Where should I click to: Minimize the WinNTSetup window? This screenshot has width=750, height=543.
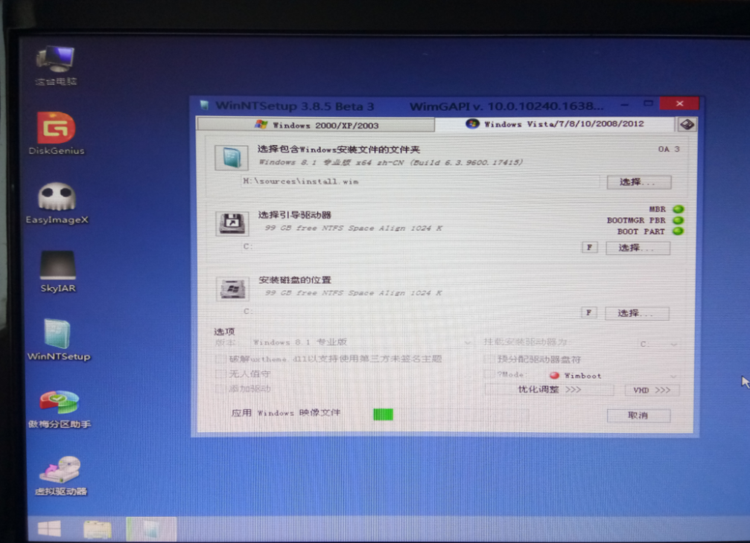(625, 104)
